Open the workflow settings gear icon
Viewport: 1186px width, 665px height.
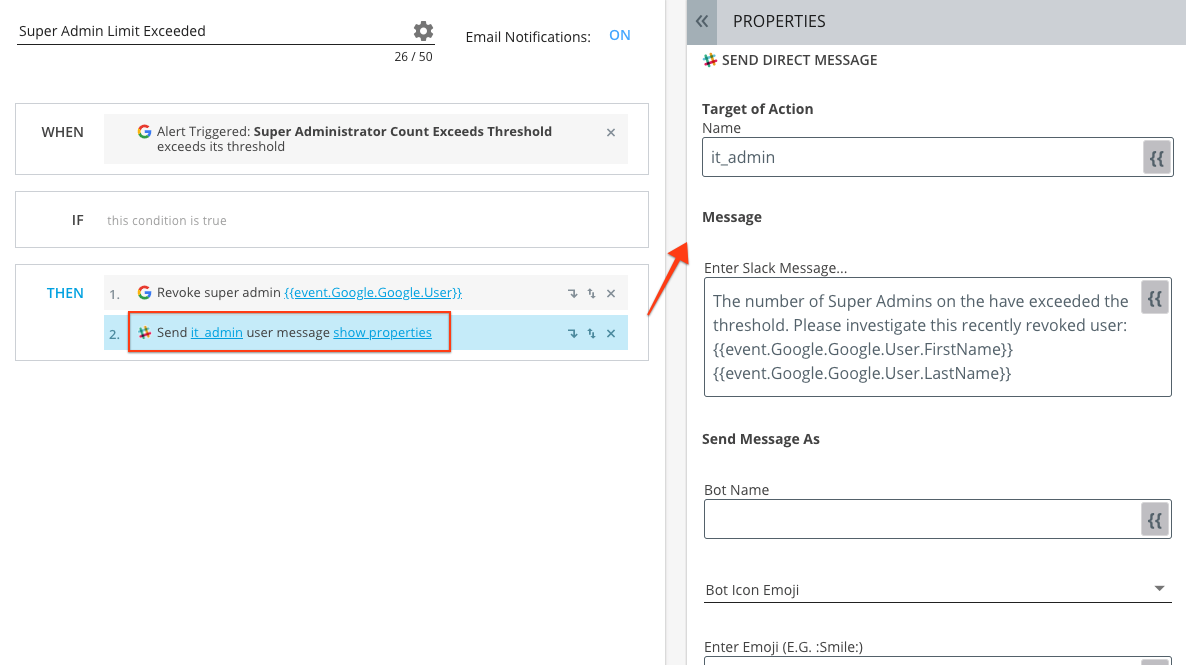click(421, 30)
